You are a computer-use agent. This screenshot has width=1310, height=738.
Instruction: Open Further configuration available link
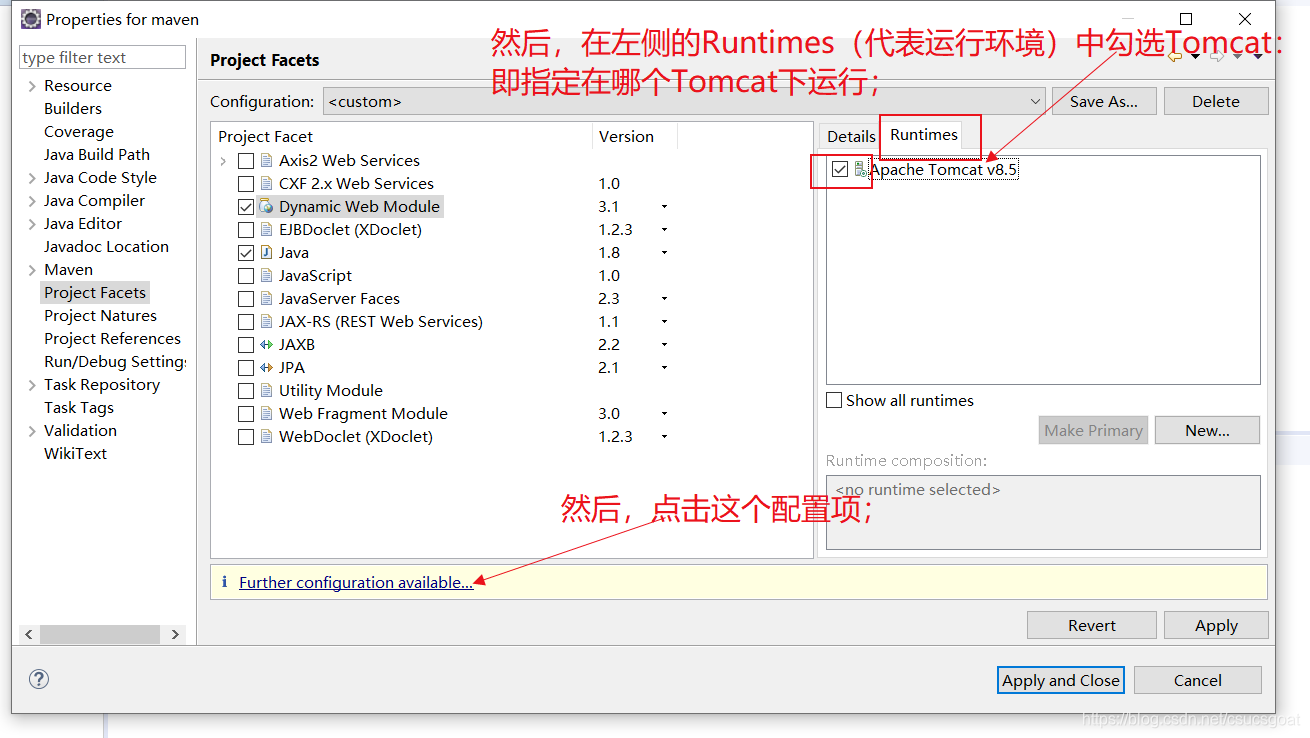pos(356,582)
